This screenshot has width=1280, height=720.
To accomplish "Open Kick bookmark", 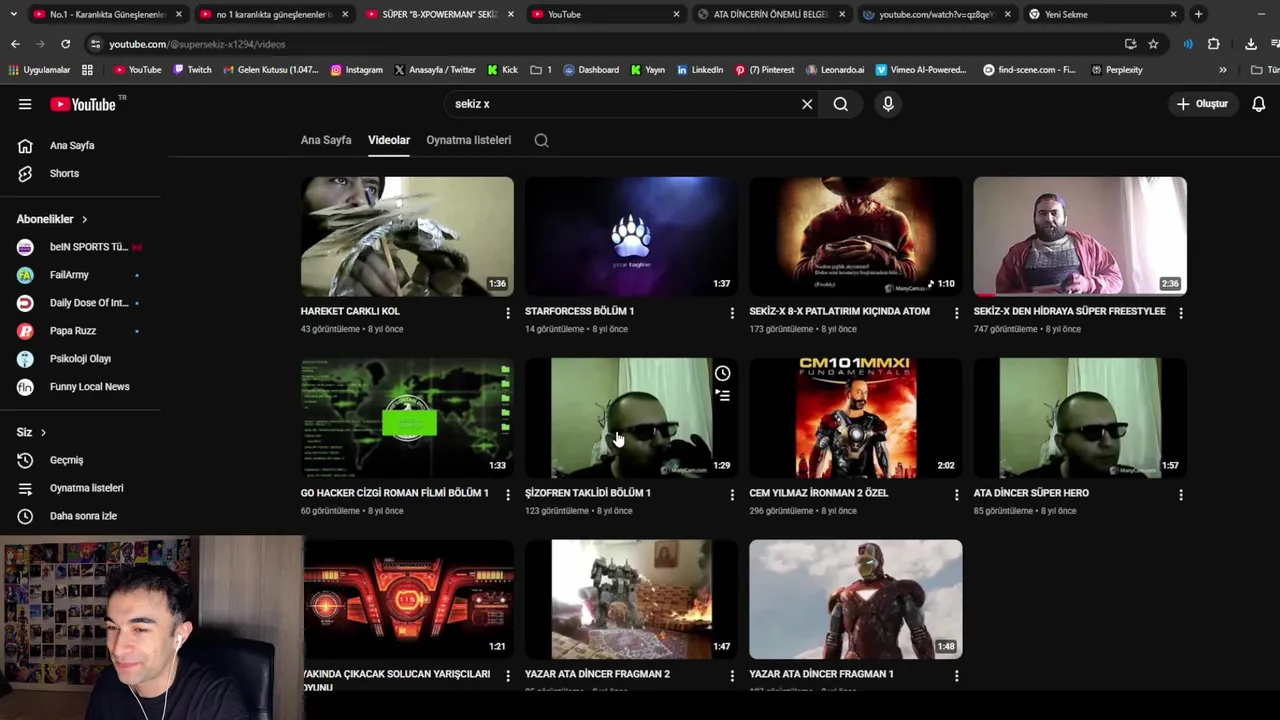I will tap(503, 70).
